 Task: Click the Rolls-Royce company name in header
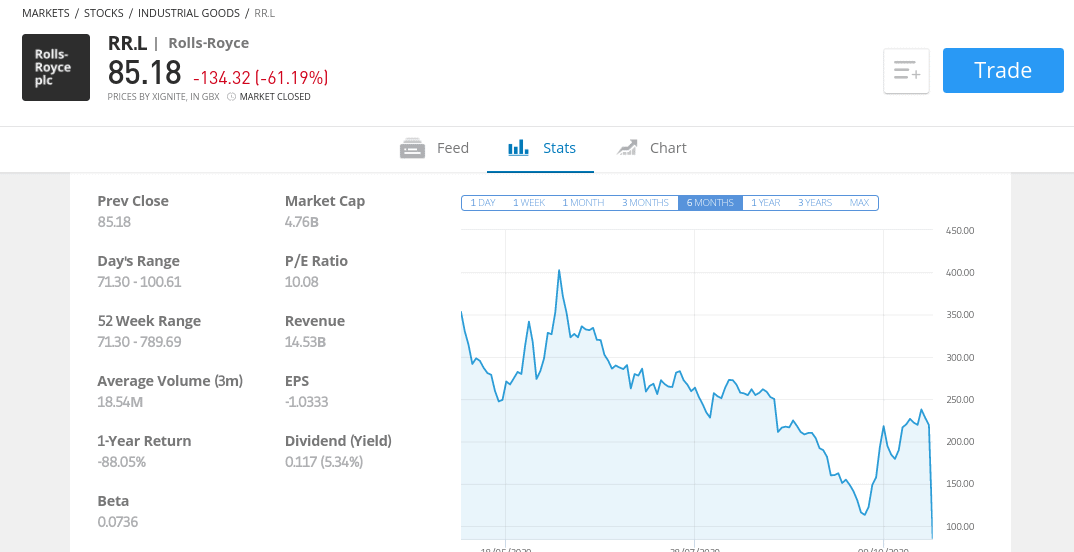click(208, 43)
